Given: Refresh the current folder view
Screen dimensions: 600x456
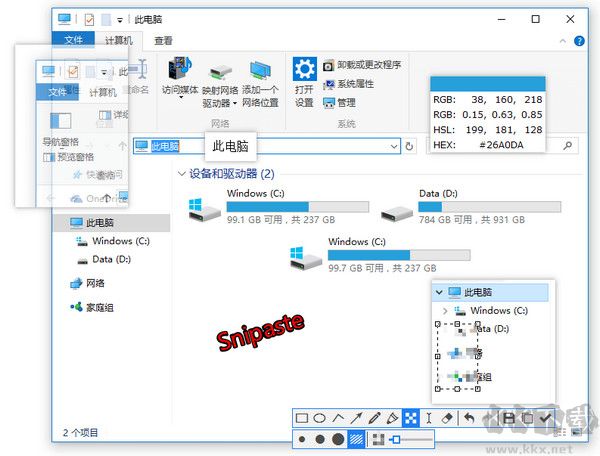Looking at the screenshot, I should [x=409, y=147].
